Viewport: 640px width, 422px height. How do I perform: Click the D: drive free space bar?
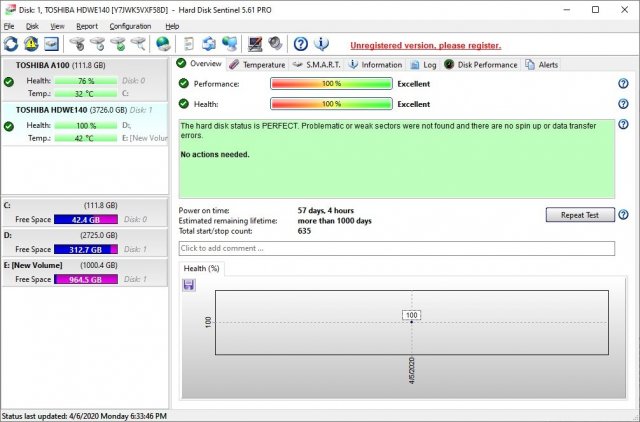(x=83, y=249)
